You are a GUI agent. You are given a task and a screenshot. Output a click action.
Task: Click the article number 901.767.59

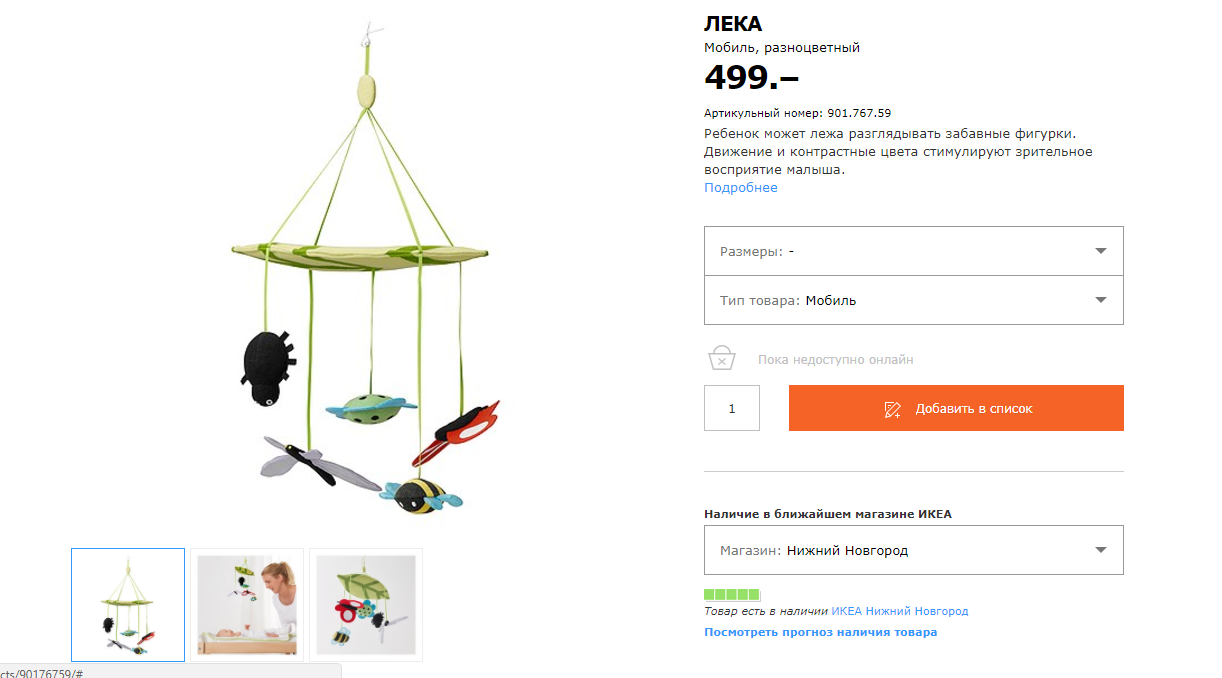tap(858, 113)
